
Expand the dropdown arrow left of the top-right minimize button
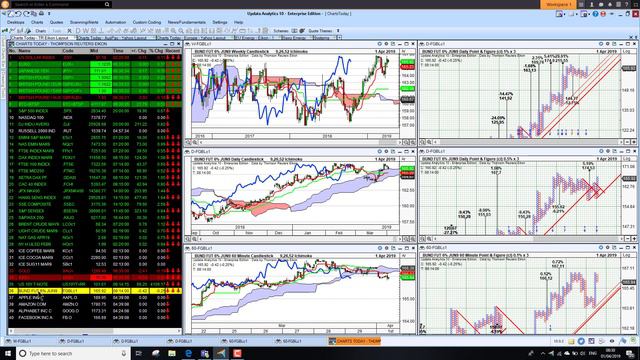click(x=611, y=14)
